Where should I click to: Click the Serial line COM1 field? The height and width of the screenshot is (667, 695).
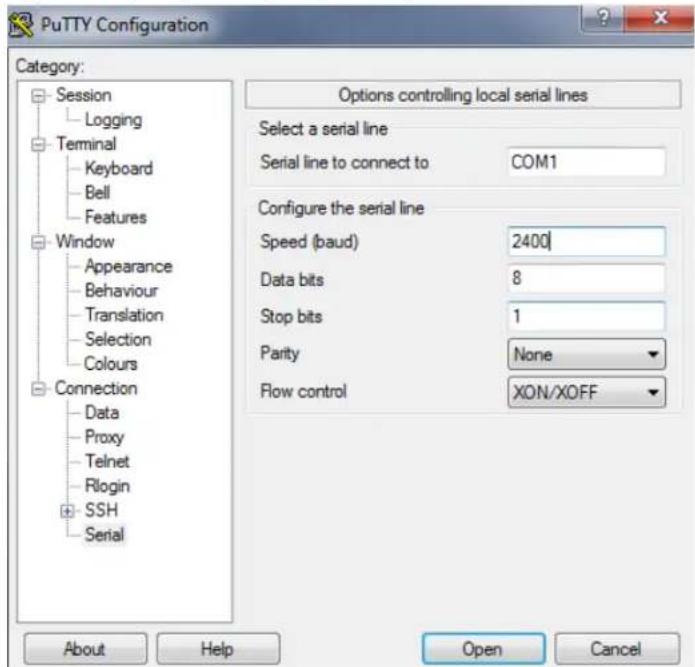pos(586,162)
